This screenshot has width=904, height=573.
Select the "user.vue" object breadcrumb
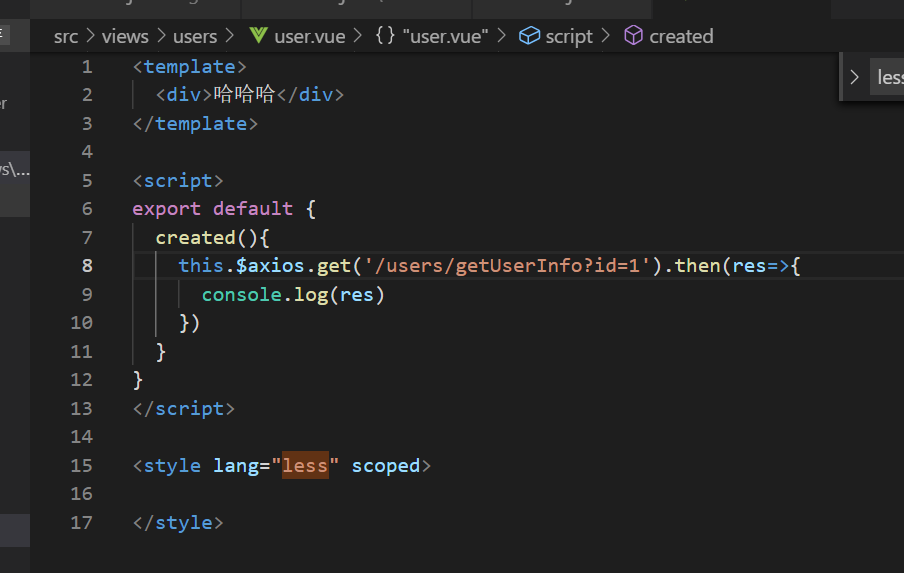coord(446,36)
